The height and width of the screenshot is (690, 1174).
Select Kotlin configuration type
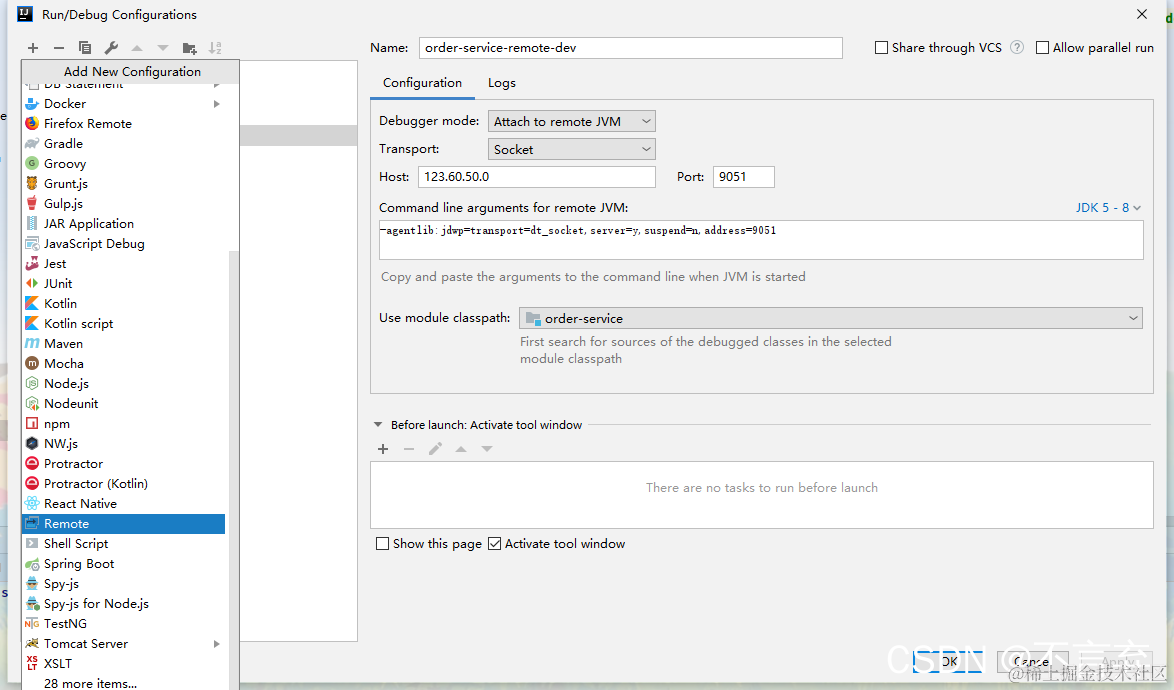[124, 304]
